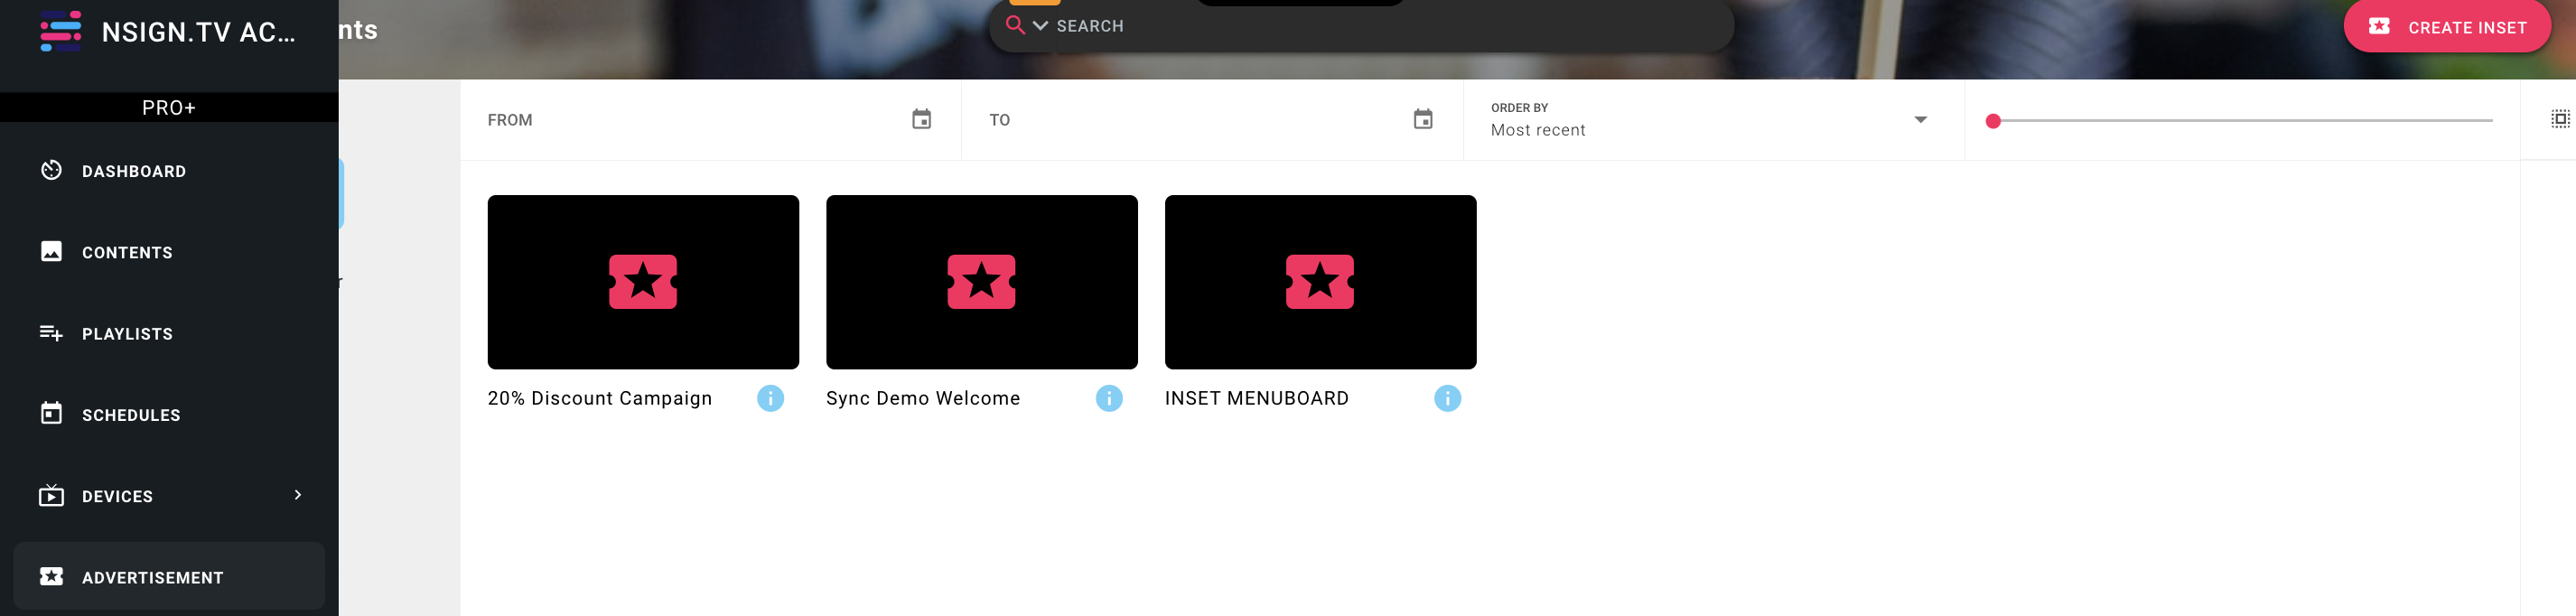Show info for INSET MENUBOARD
This screenshot has width=2576, height=616.
coord(1446,399)
